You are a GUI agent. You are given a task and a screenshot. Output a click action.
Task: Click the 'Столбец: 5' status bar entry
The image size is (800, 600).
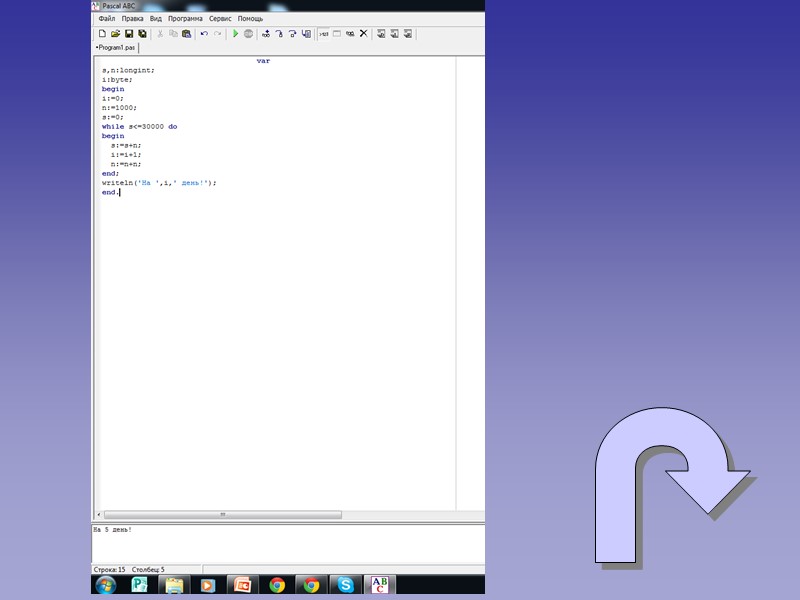click(x=148, y=569)
